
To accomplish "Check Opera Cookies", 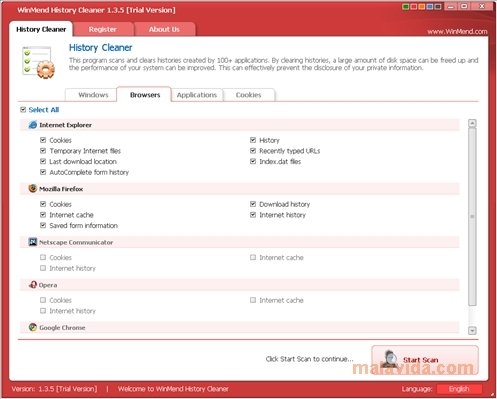I will (43, 300).
